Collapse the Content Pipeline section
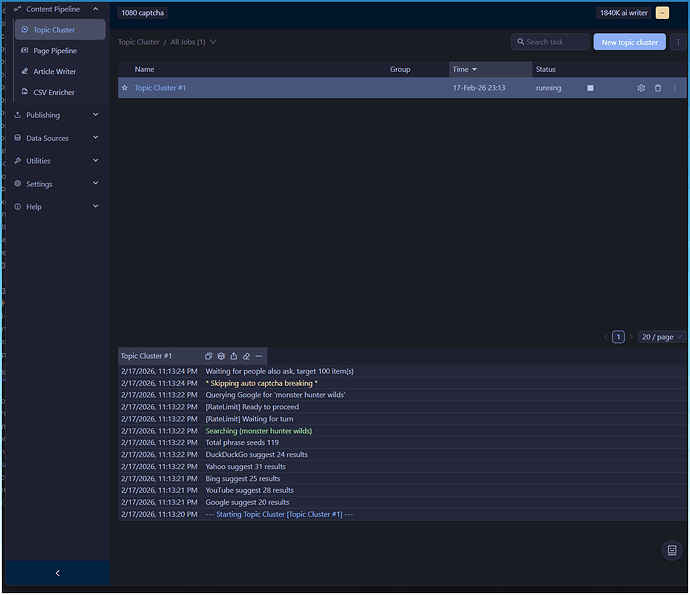The image size is (690, 595). pos(95,9)
